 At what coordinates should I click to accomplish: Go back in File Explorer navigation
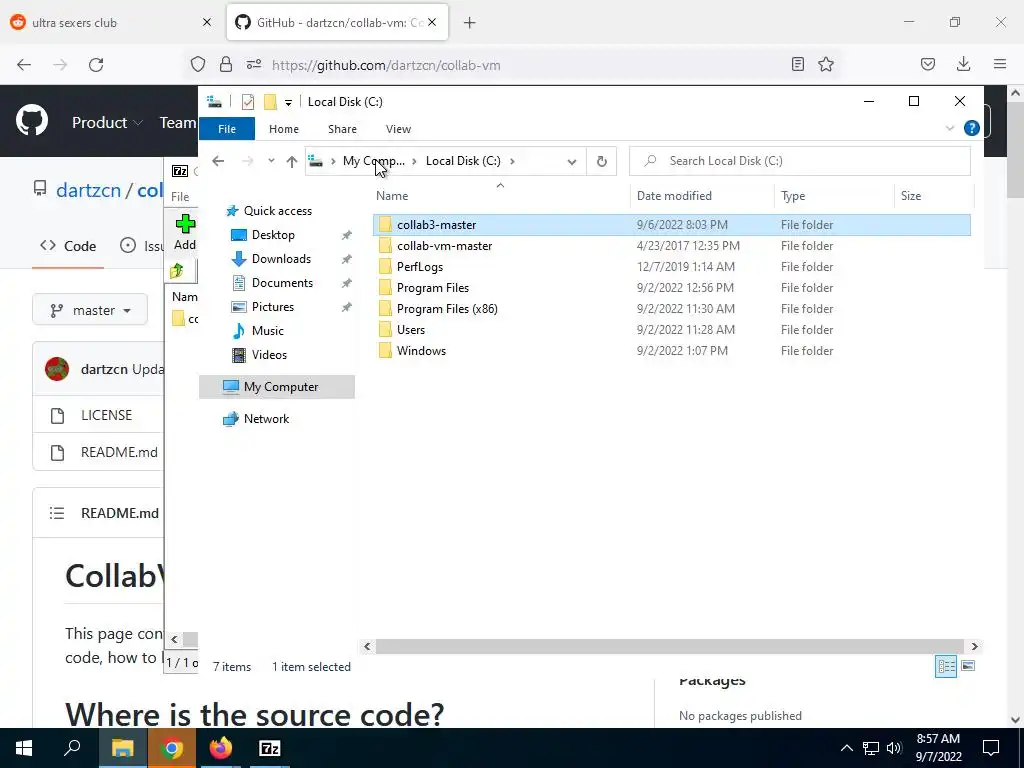(x=218, y=161)
